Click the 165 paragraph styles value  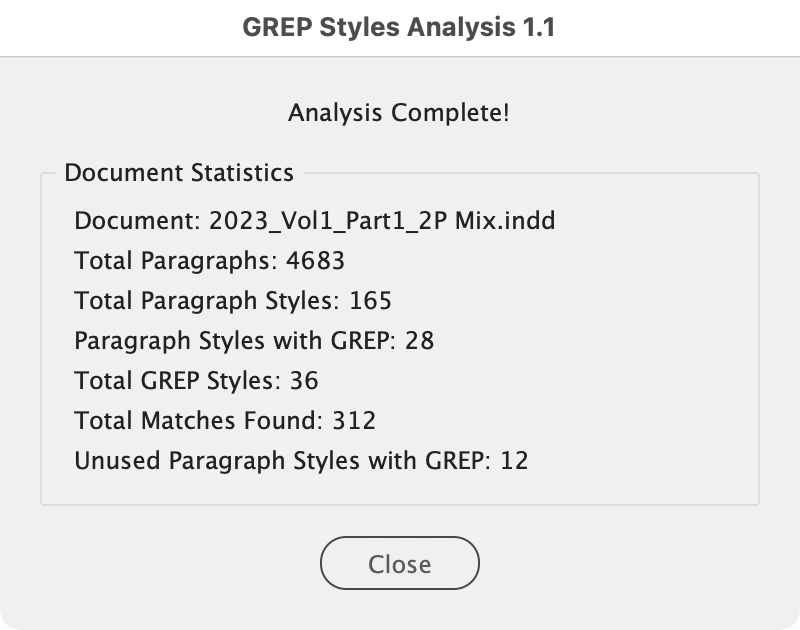[x=370, y=300]
